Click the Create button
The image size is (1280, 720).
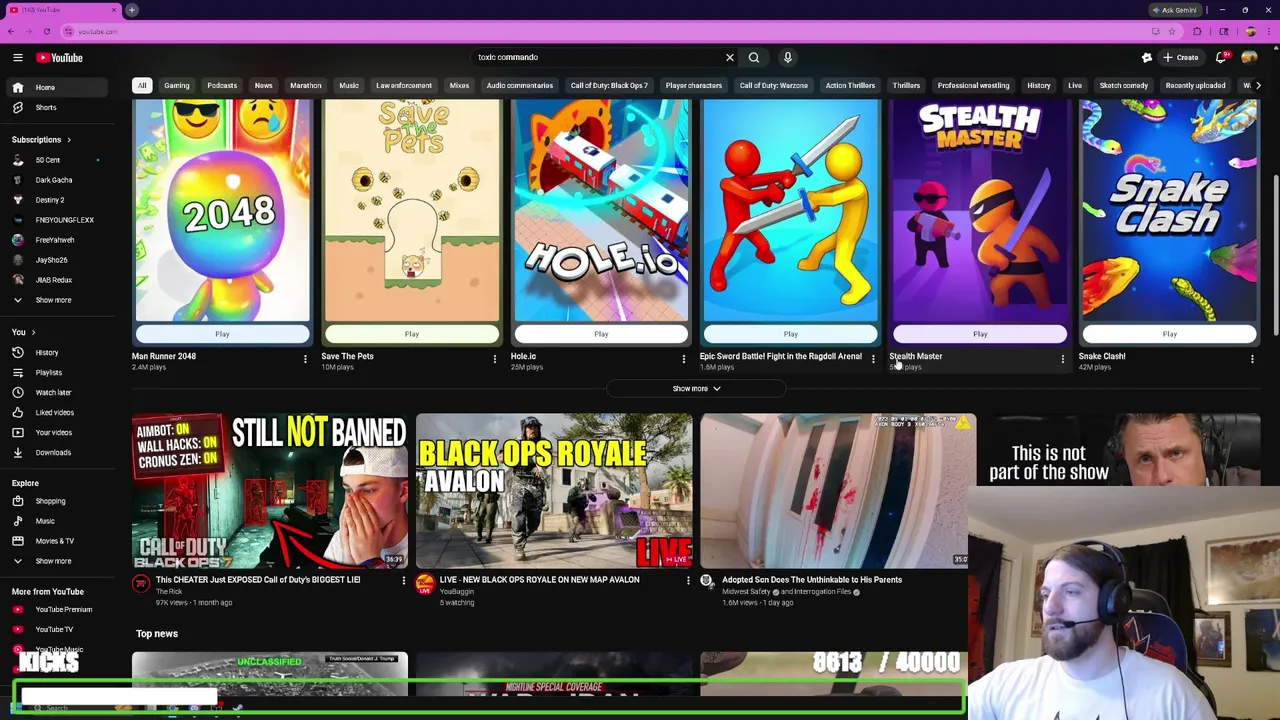[x=1180, y=57]
